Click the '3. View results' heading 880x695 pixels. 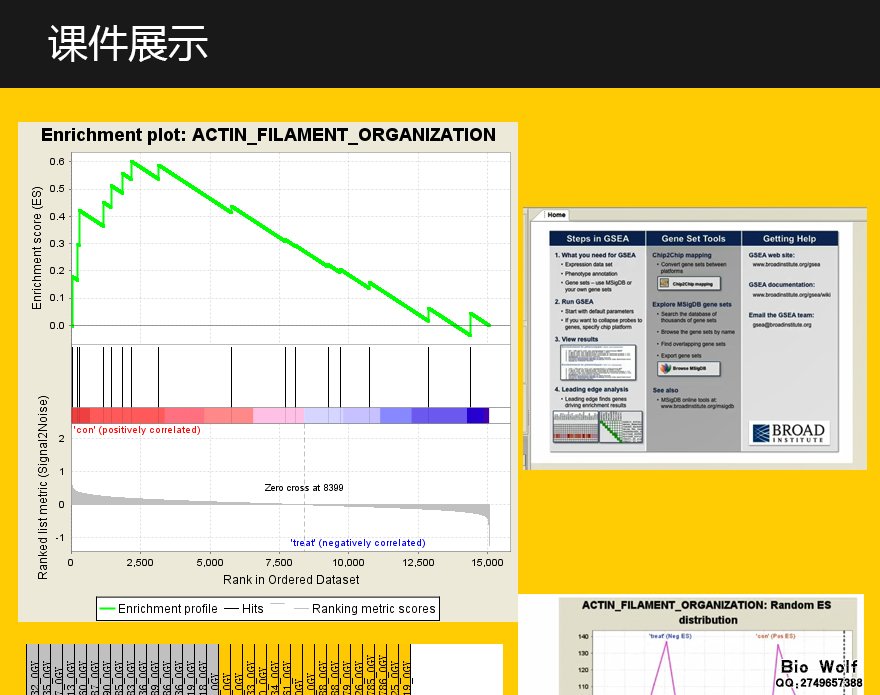coord(576,339)
